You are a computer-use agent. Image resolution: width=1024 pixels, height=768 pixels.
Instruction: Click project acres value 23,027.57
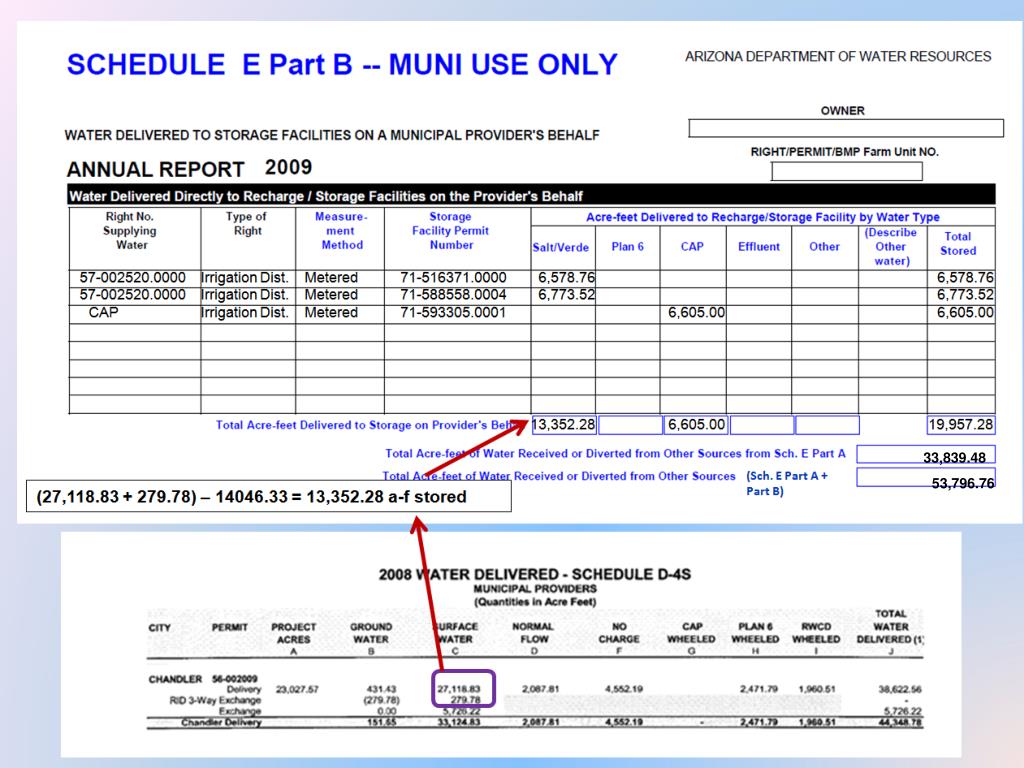(297, 690)
